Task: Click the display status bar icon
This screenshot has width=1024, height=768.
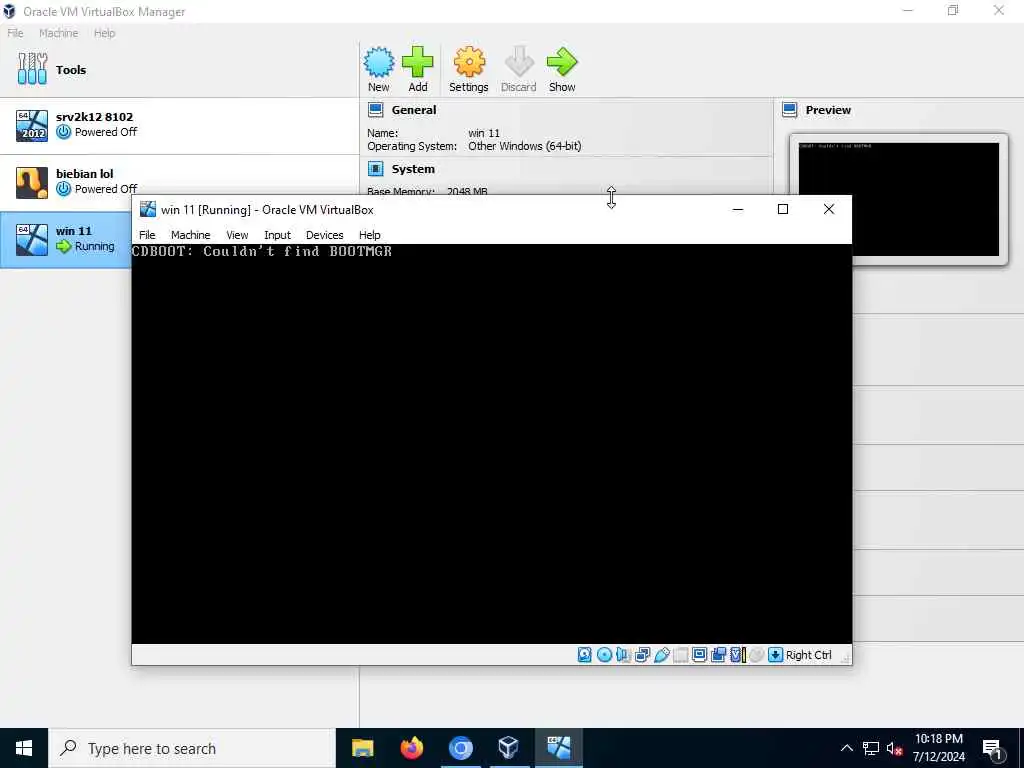Action: (699, 655)
